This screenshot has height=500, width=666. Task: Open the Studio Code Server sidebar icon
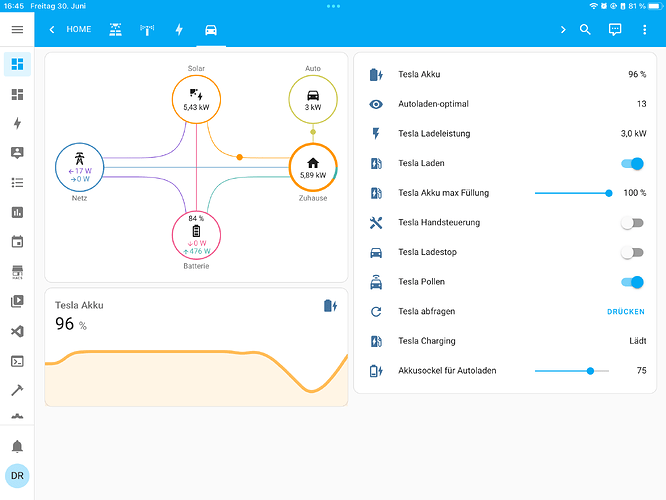17,331
